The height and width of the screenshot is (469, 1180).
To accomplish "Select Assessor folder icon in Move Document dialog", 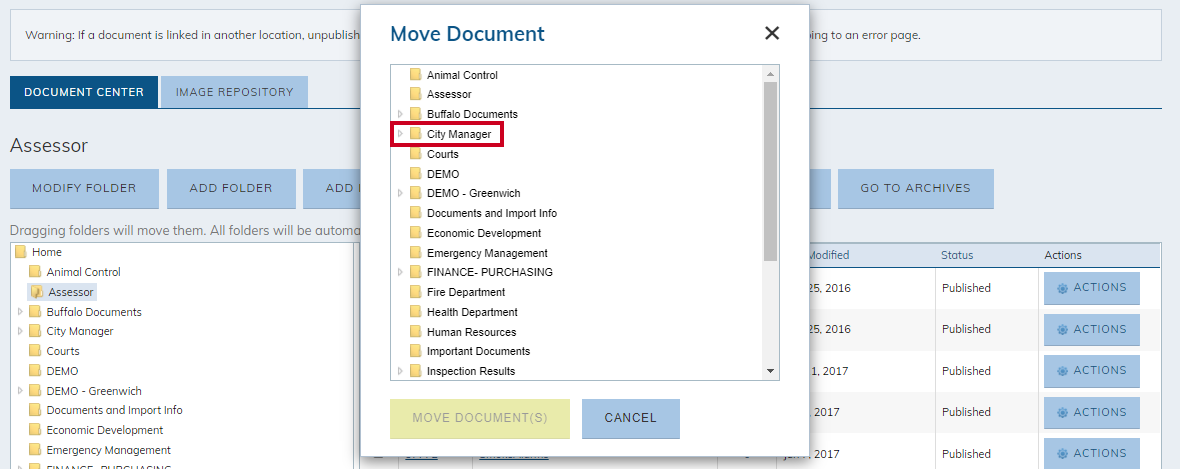I will (415, 94).
